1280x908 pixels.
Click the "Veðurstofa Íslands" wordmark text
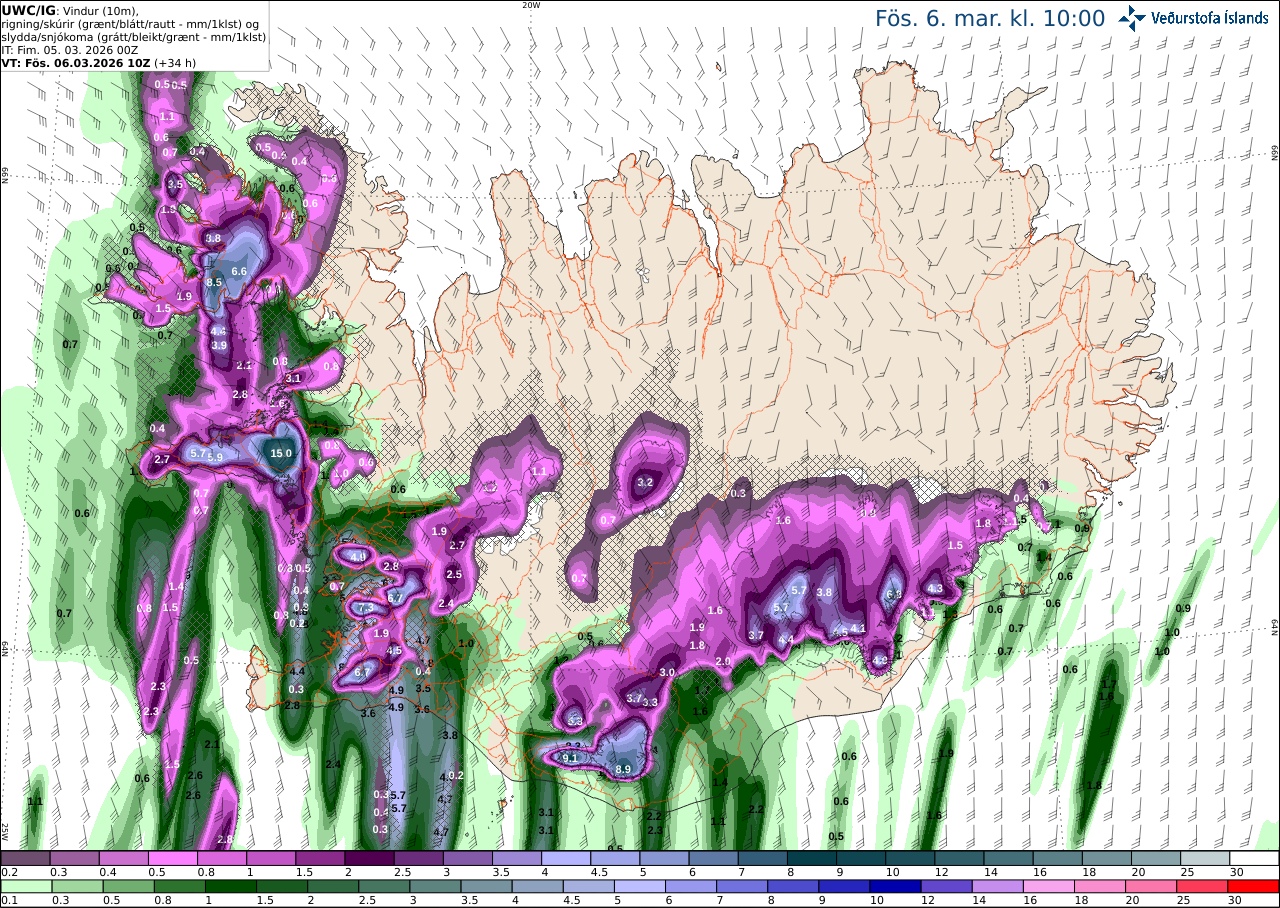click(x=1209, y=18)
